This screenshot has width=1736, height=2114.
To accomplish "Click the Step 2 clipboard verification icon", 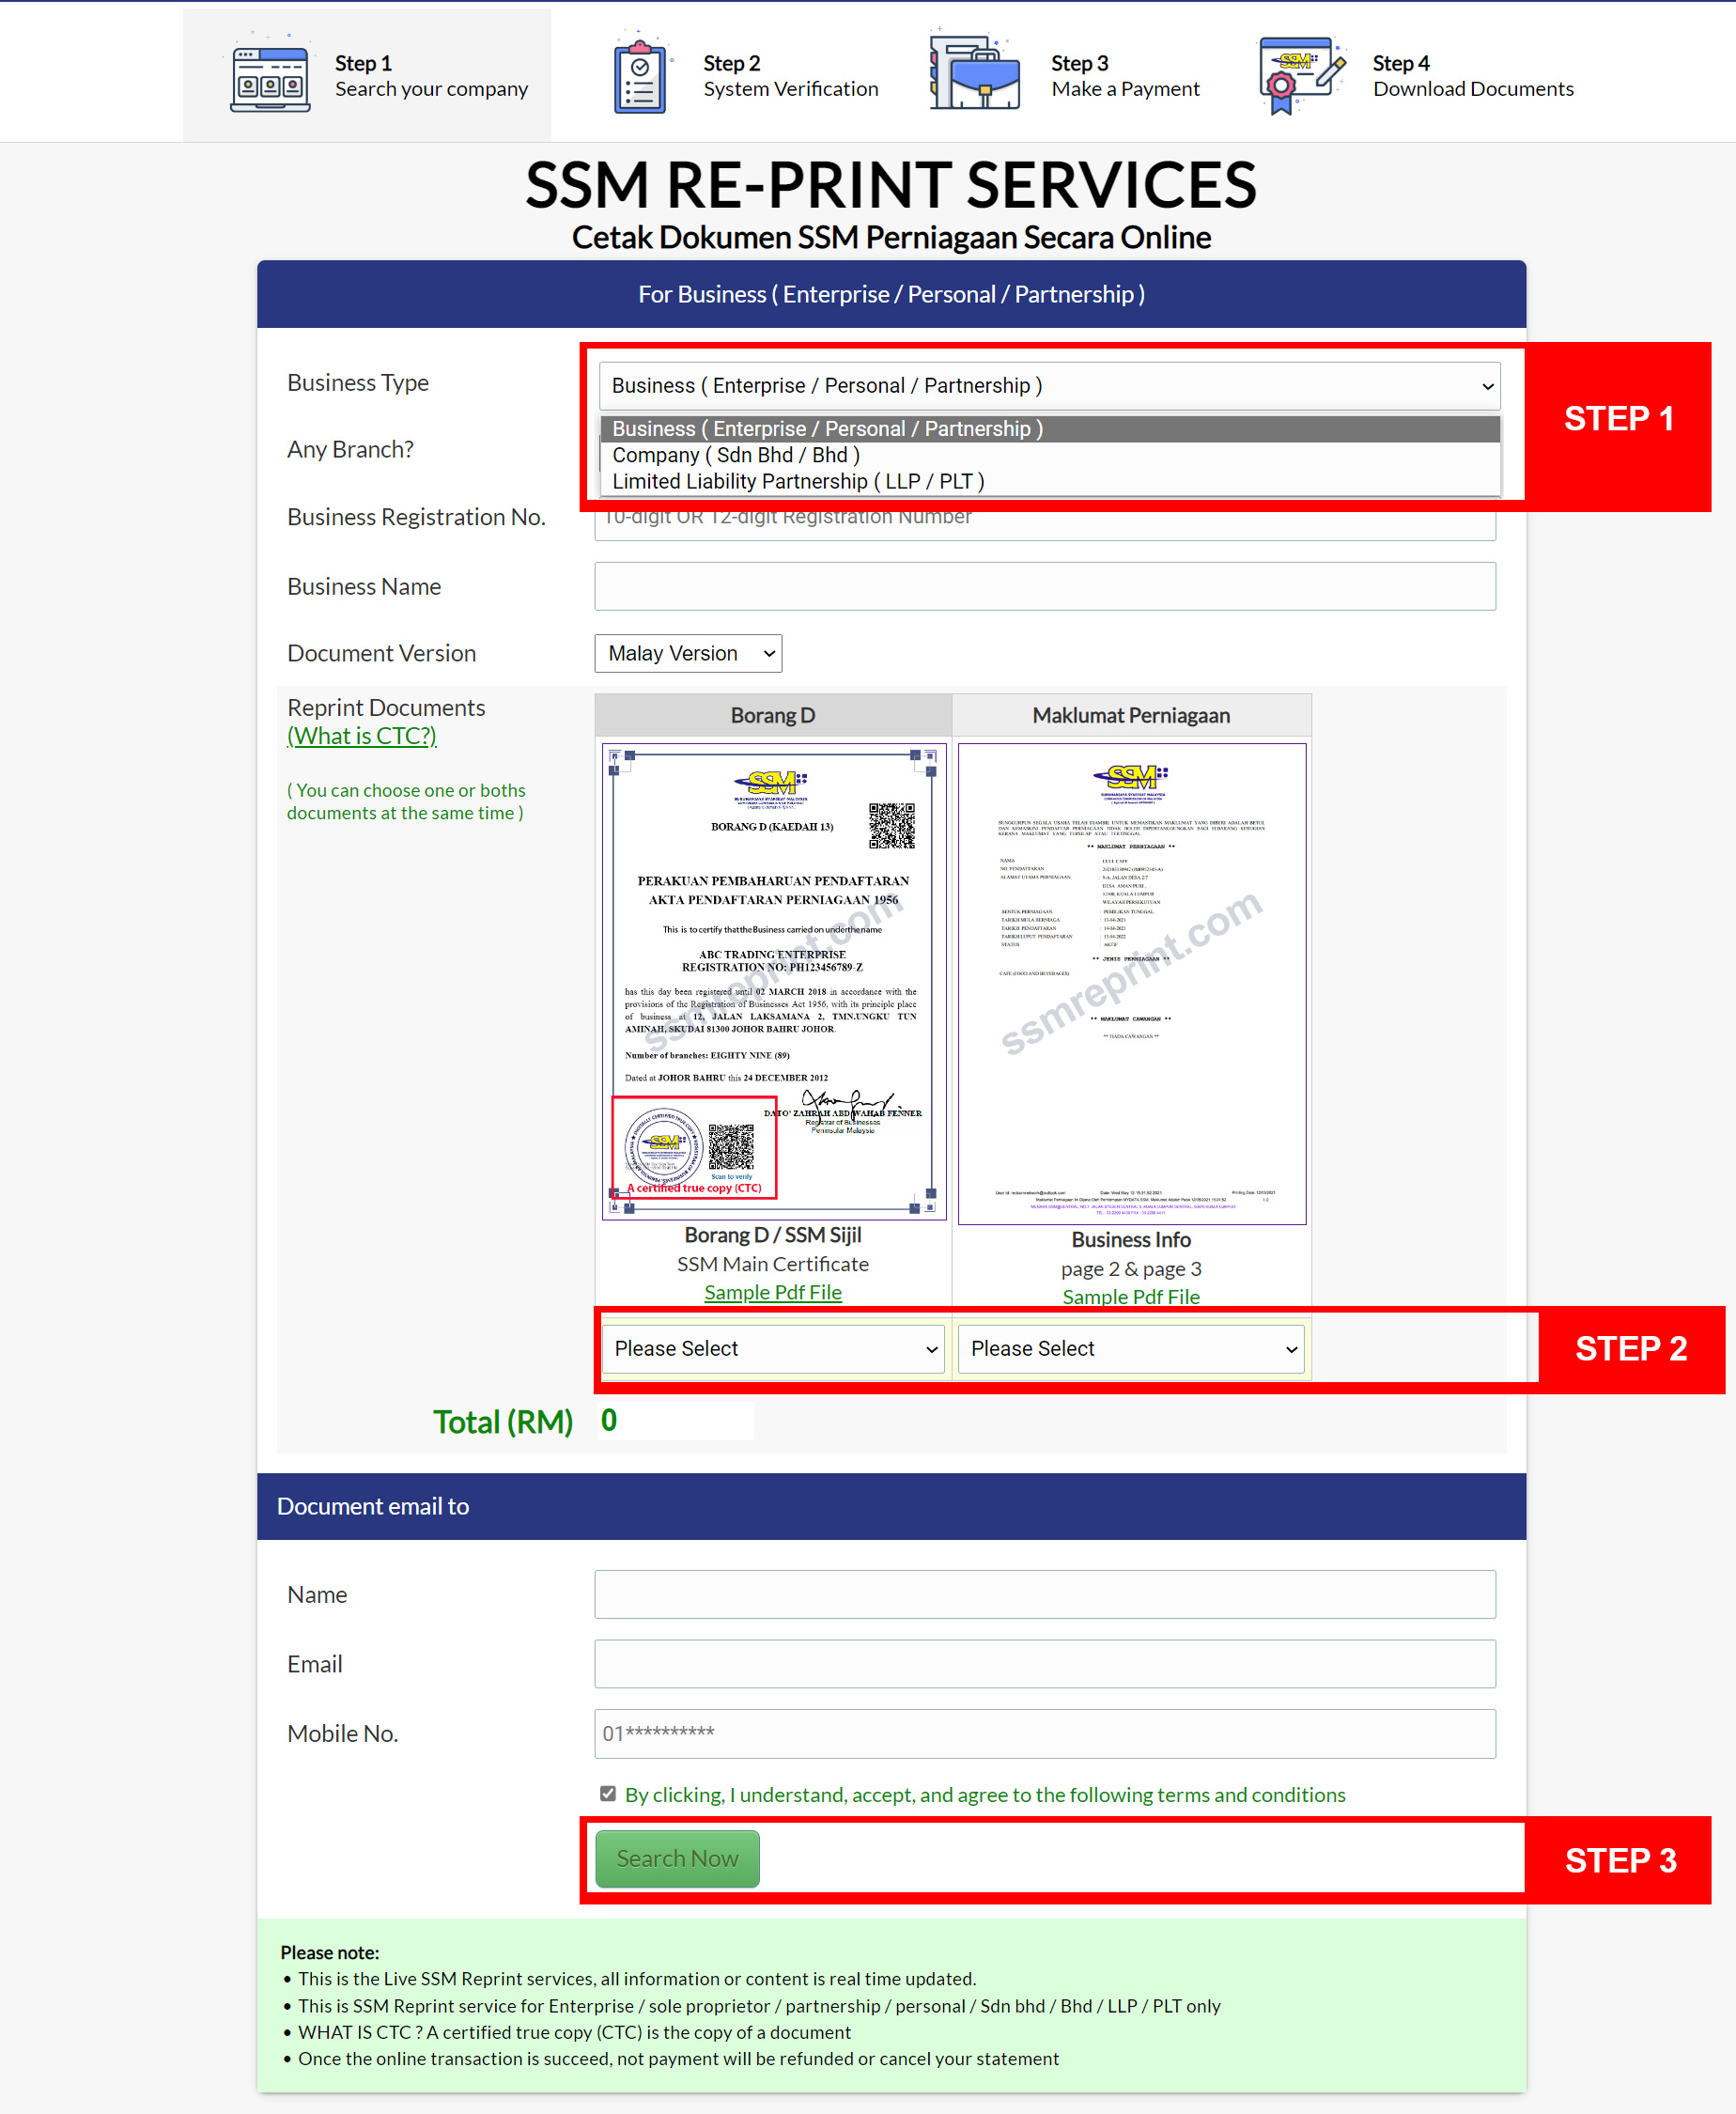I will [x=640, y=75].
